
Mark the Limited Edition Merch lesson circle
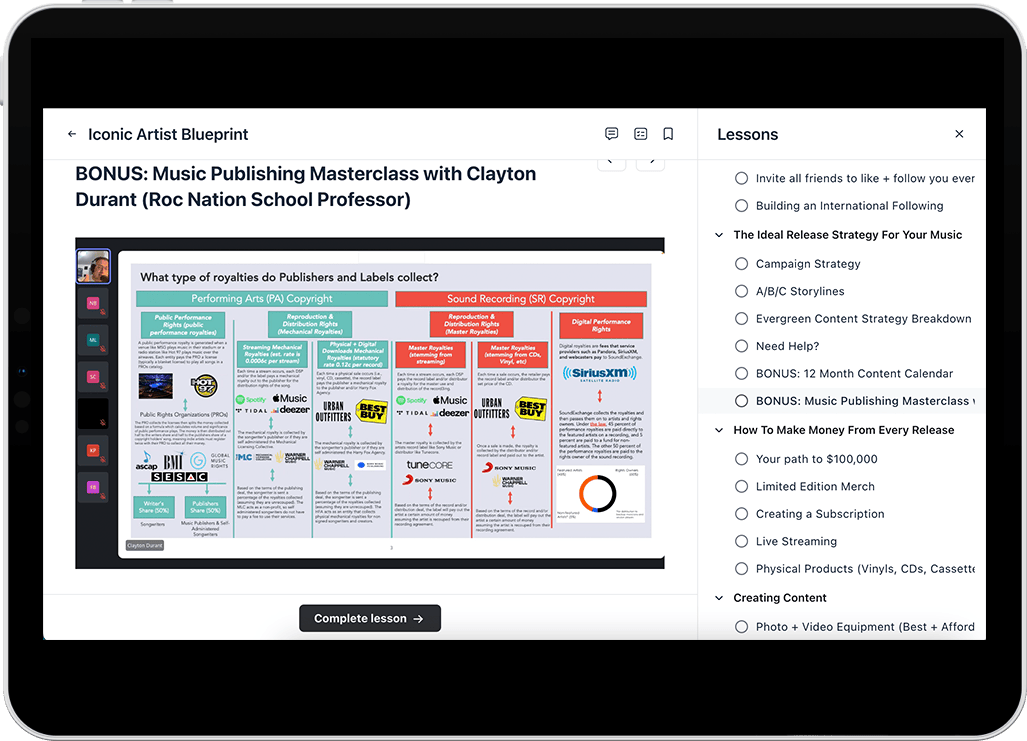coord(741,486)
